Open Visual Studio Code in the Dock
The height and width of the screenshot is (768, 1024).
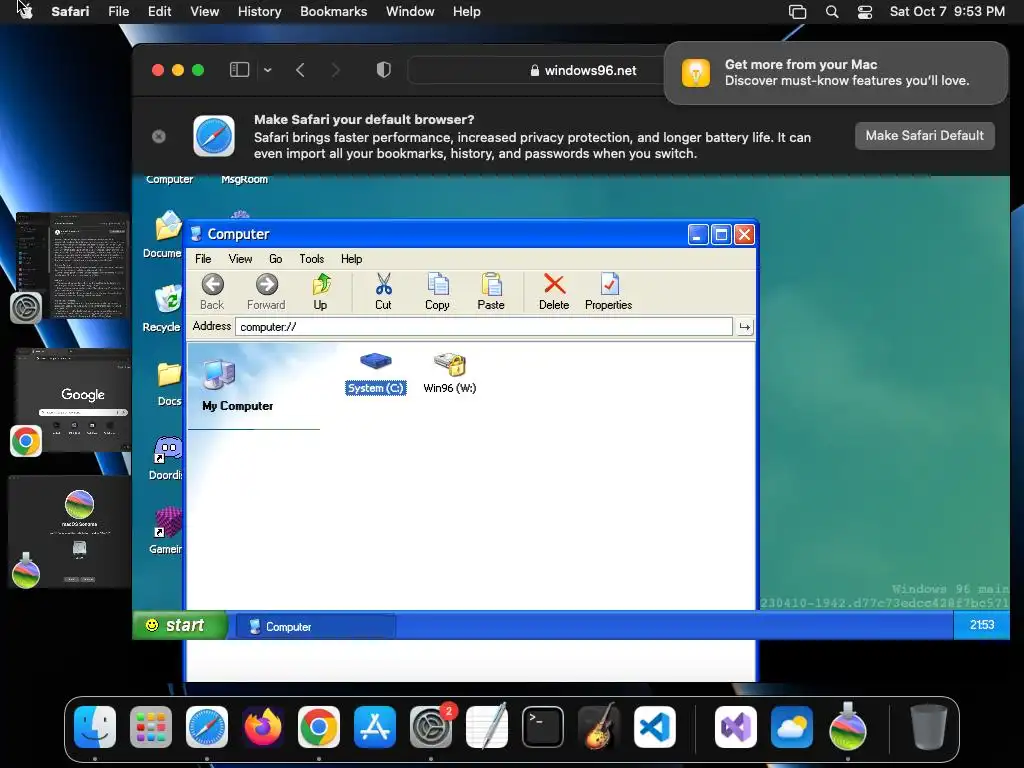point(654,727)
